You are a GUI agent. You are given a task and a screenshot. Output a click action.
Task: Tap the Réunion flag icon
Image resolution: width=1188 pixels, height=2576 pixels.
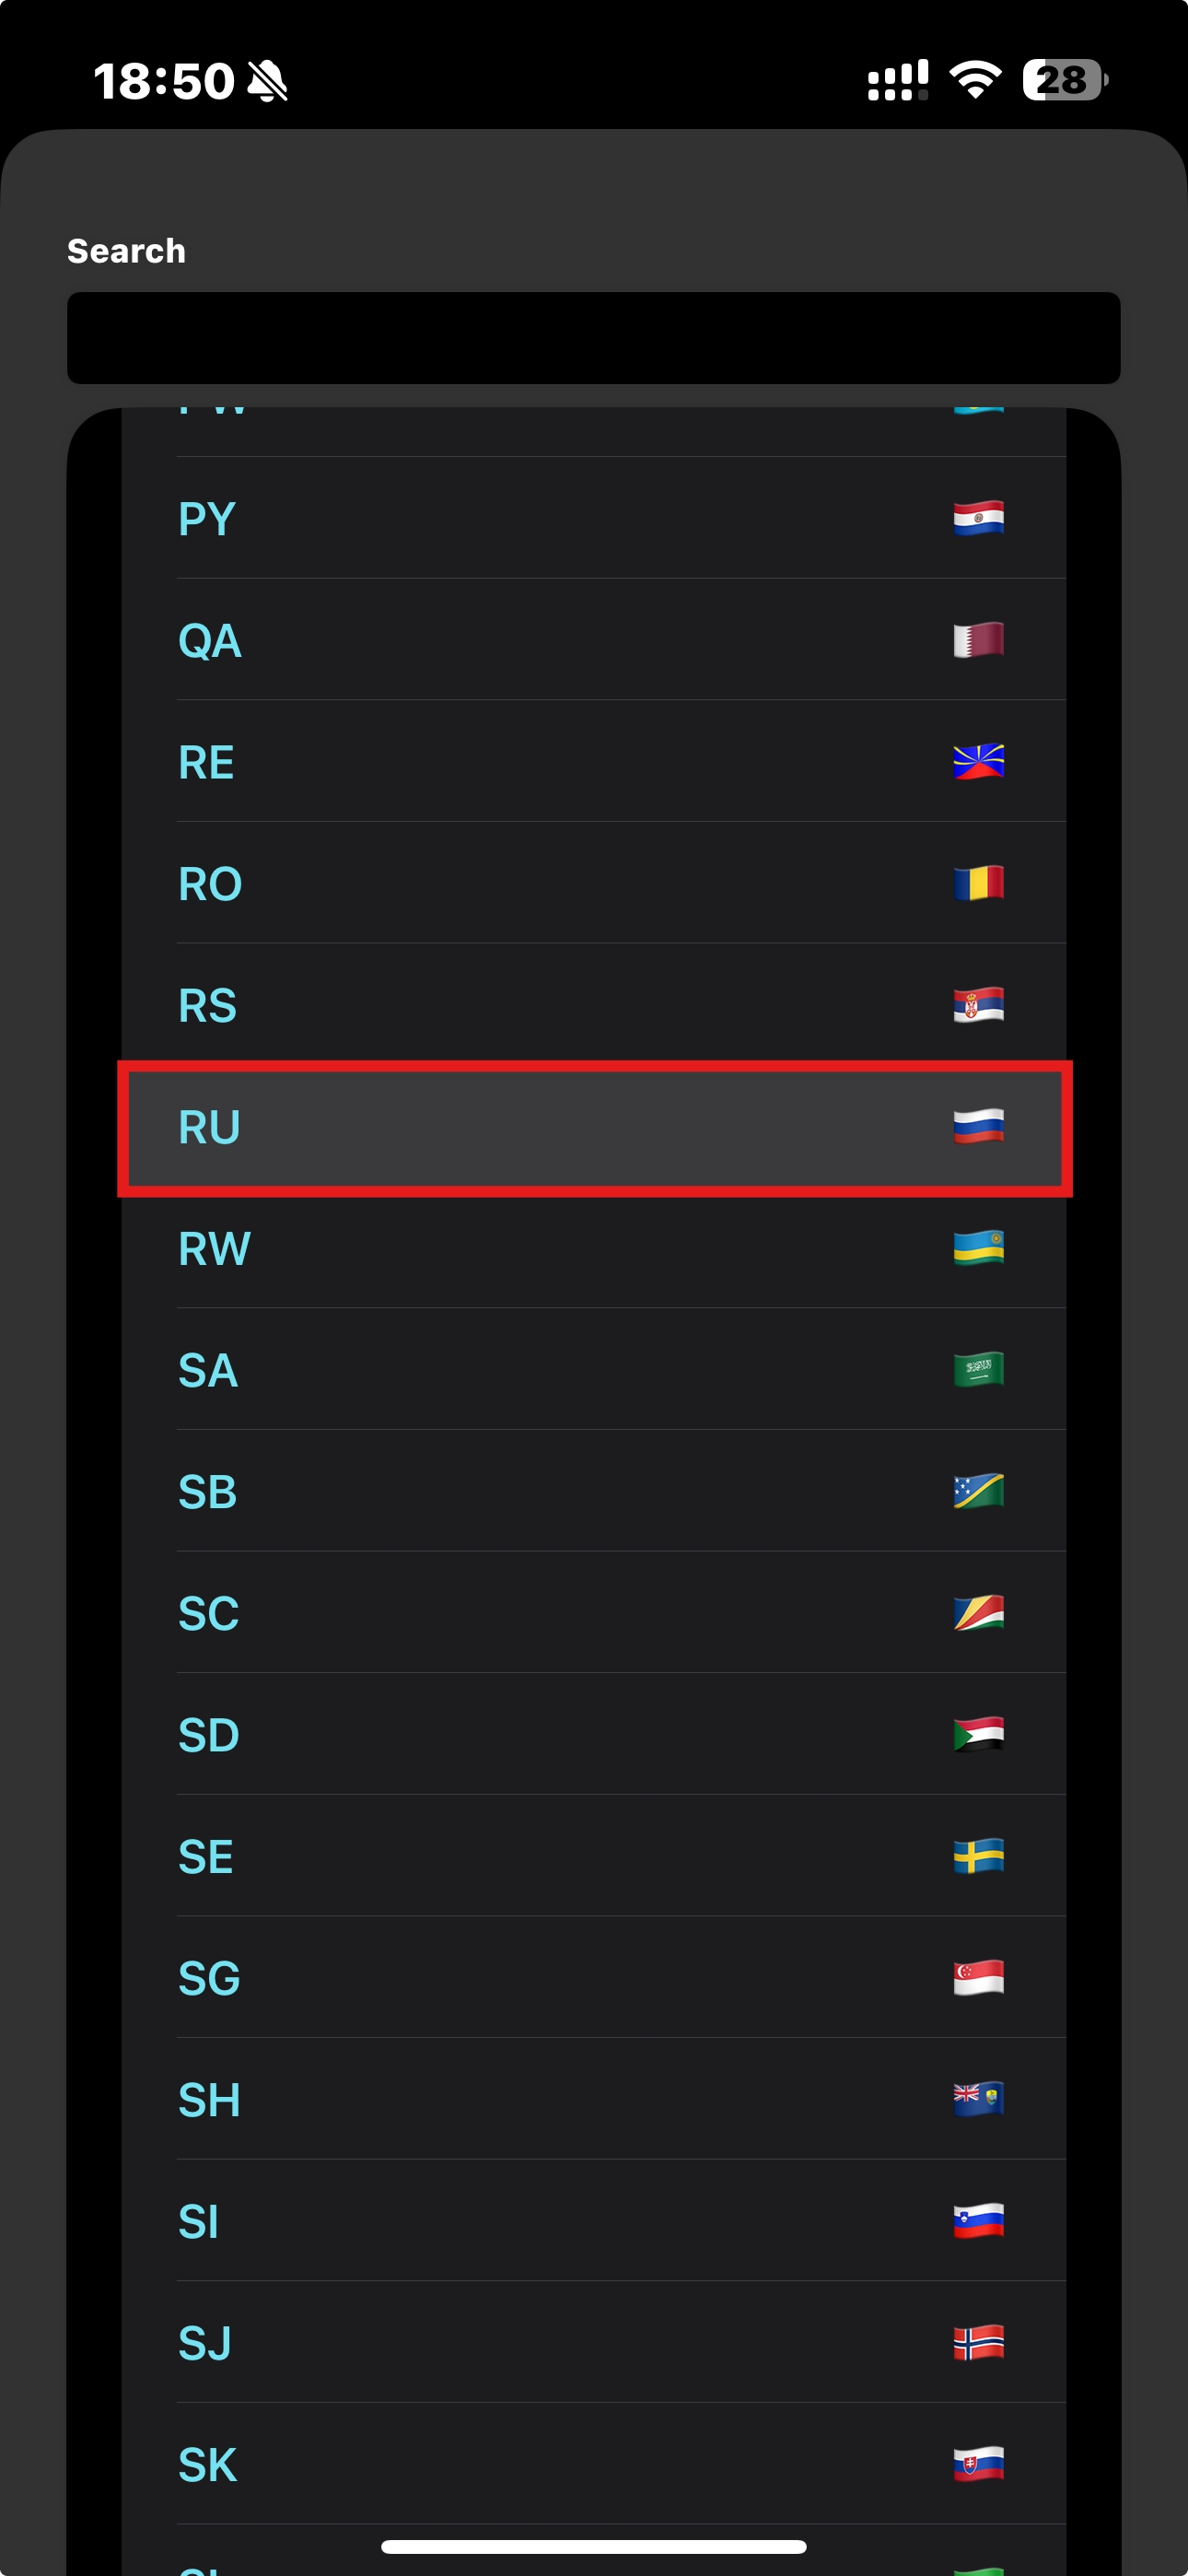[x=978, y=762]
